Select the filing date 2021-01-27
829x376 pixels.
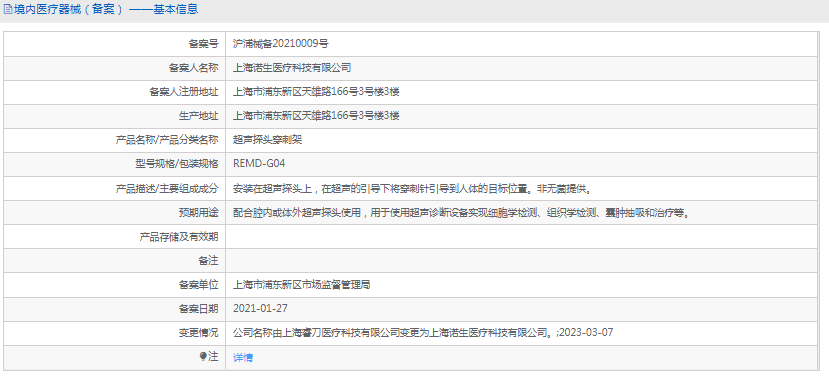coord(261,309)
